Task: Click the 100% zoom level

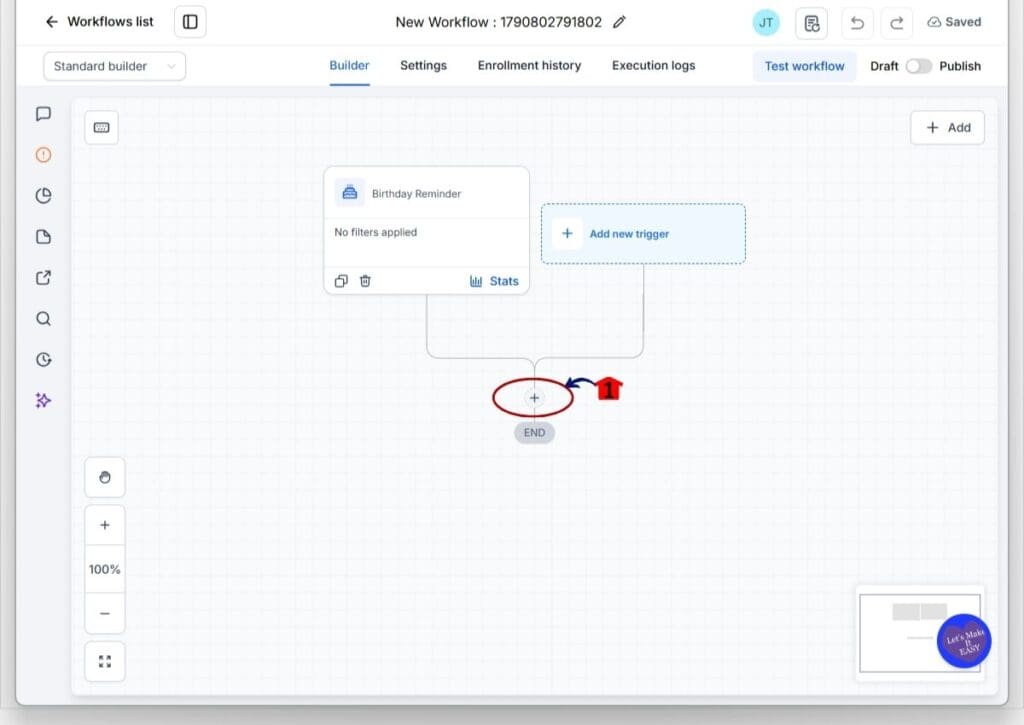Action: (x=104, y=570)
